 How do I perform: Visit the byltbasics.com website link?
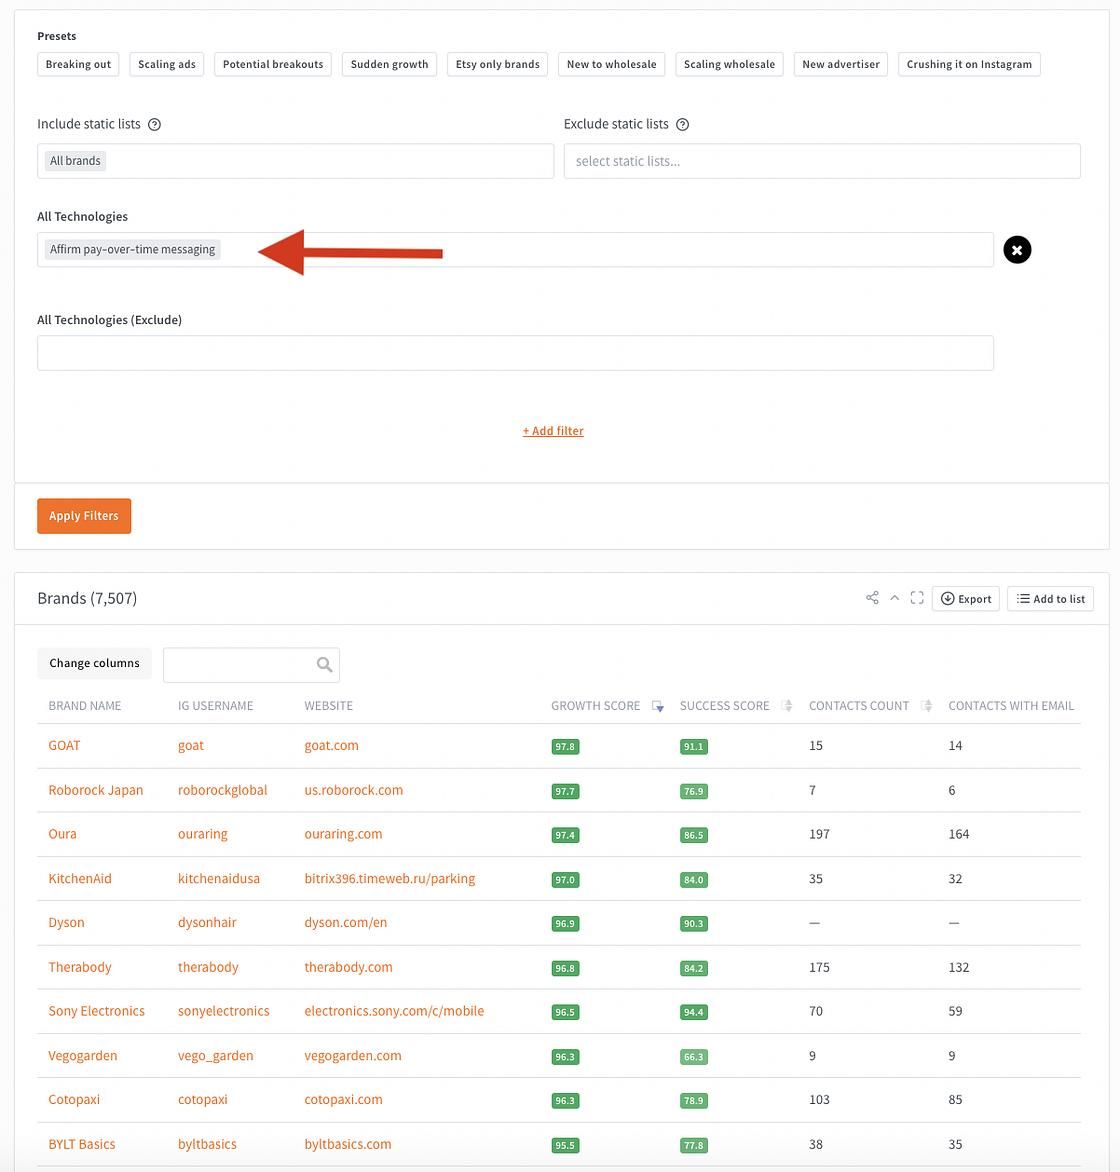pos(348,1144)
